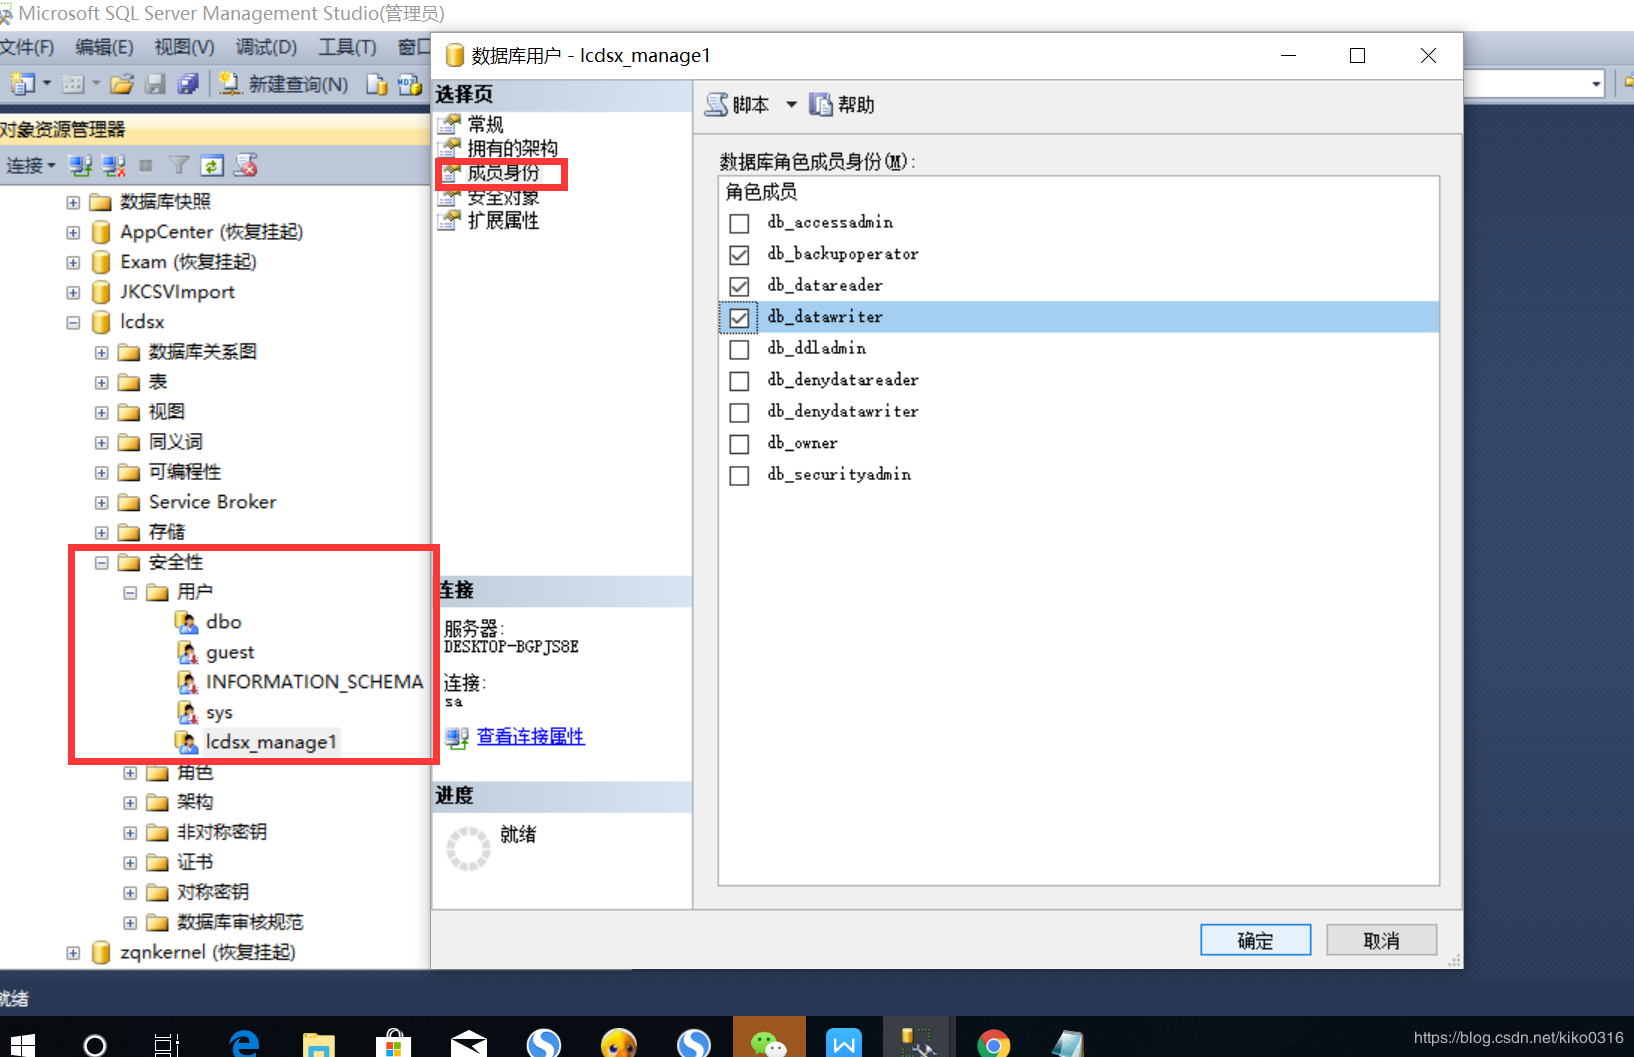1634x1057 pixels.
Task: Check the db_denydatawriter role
Action: 739,412
